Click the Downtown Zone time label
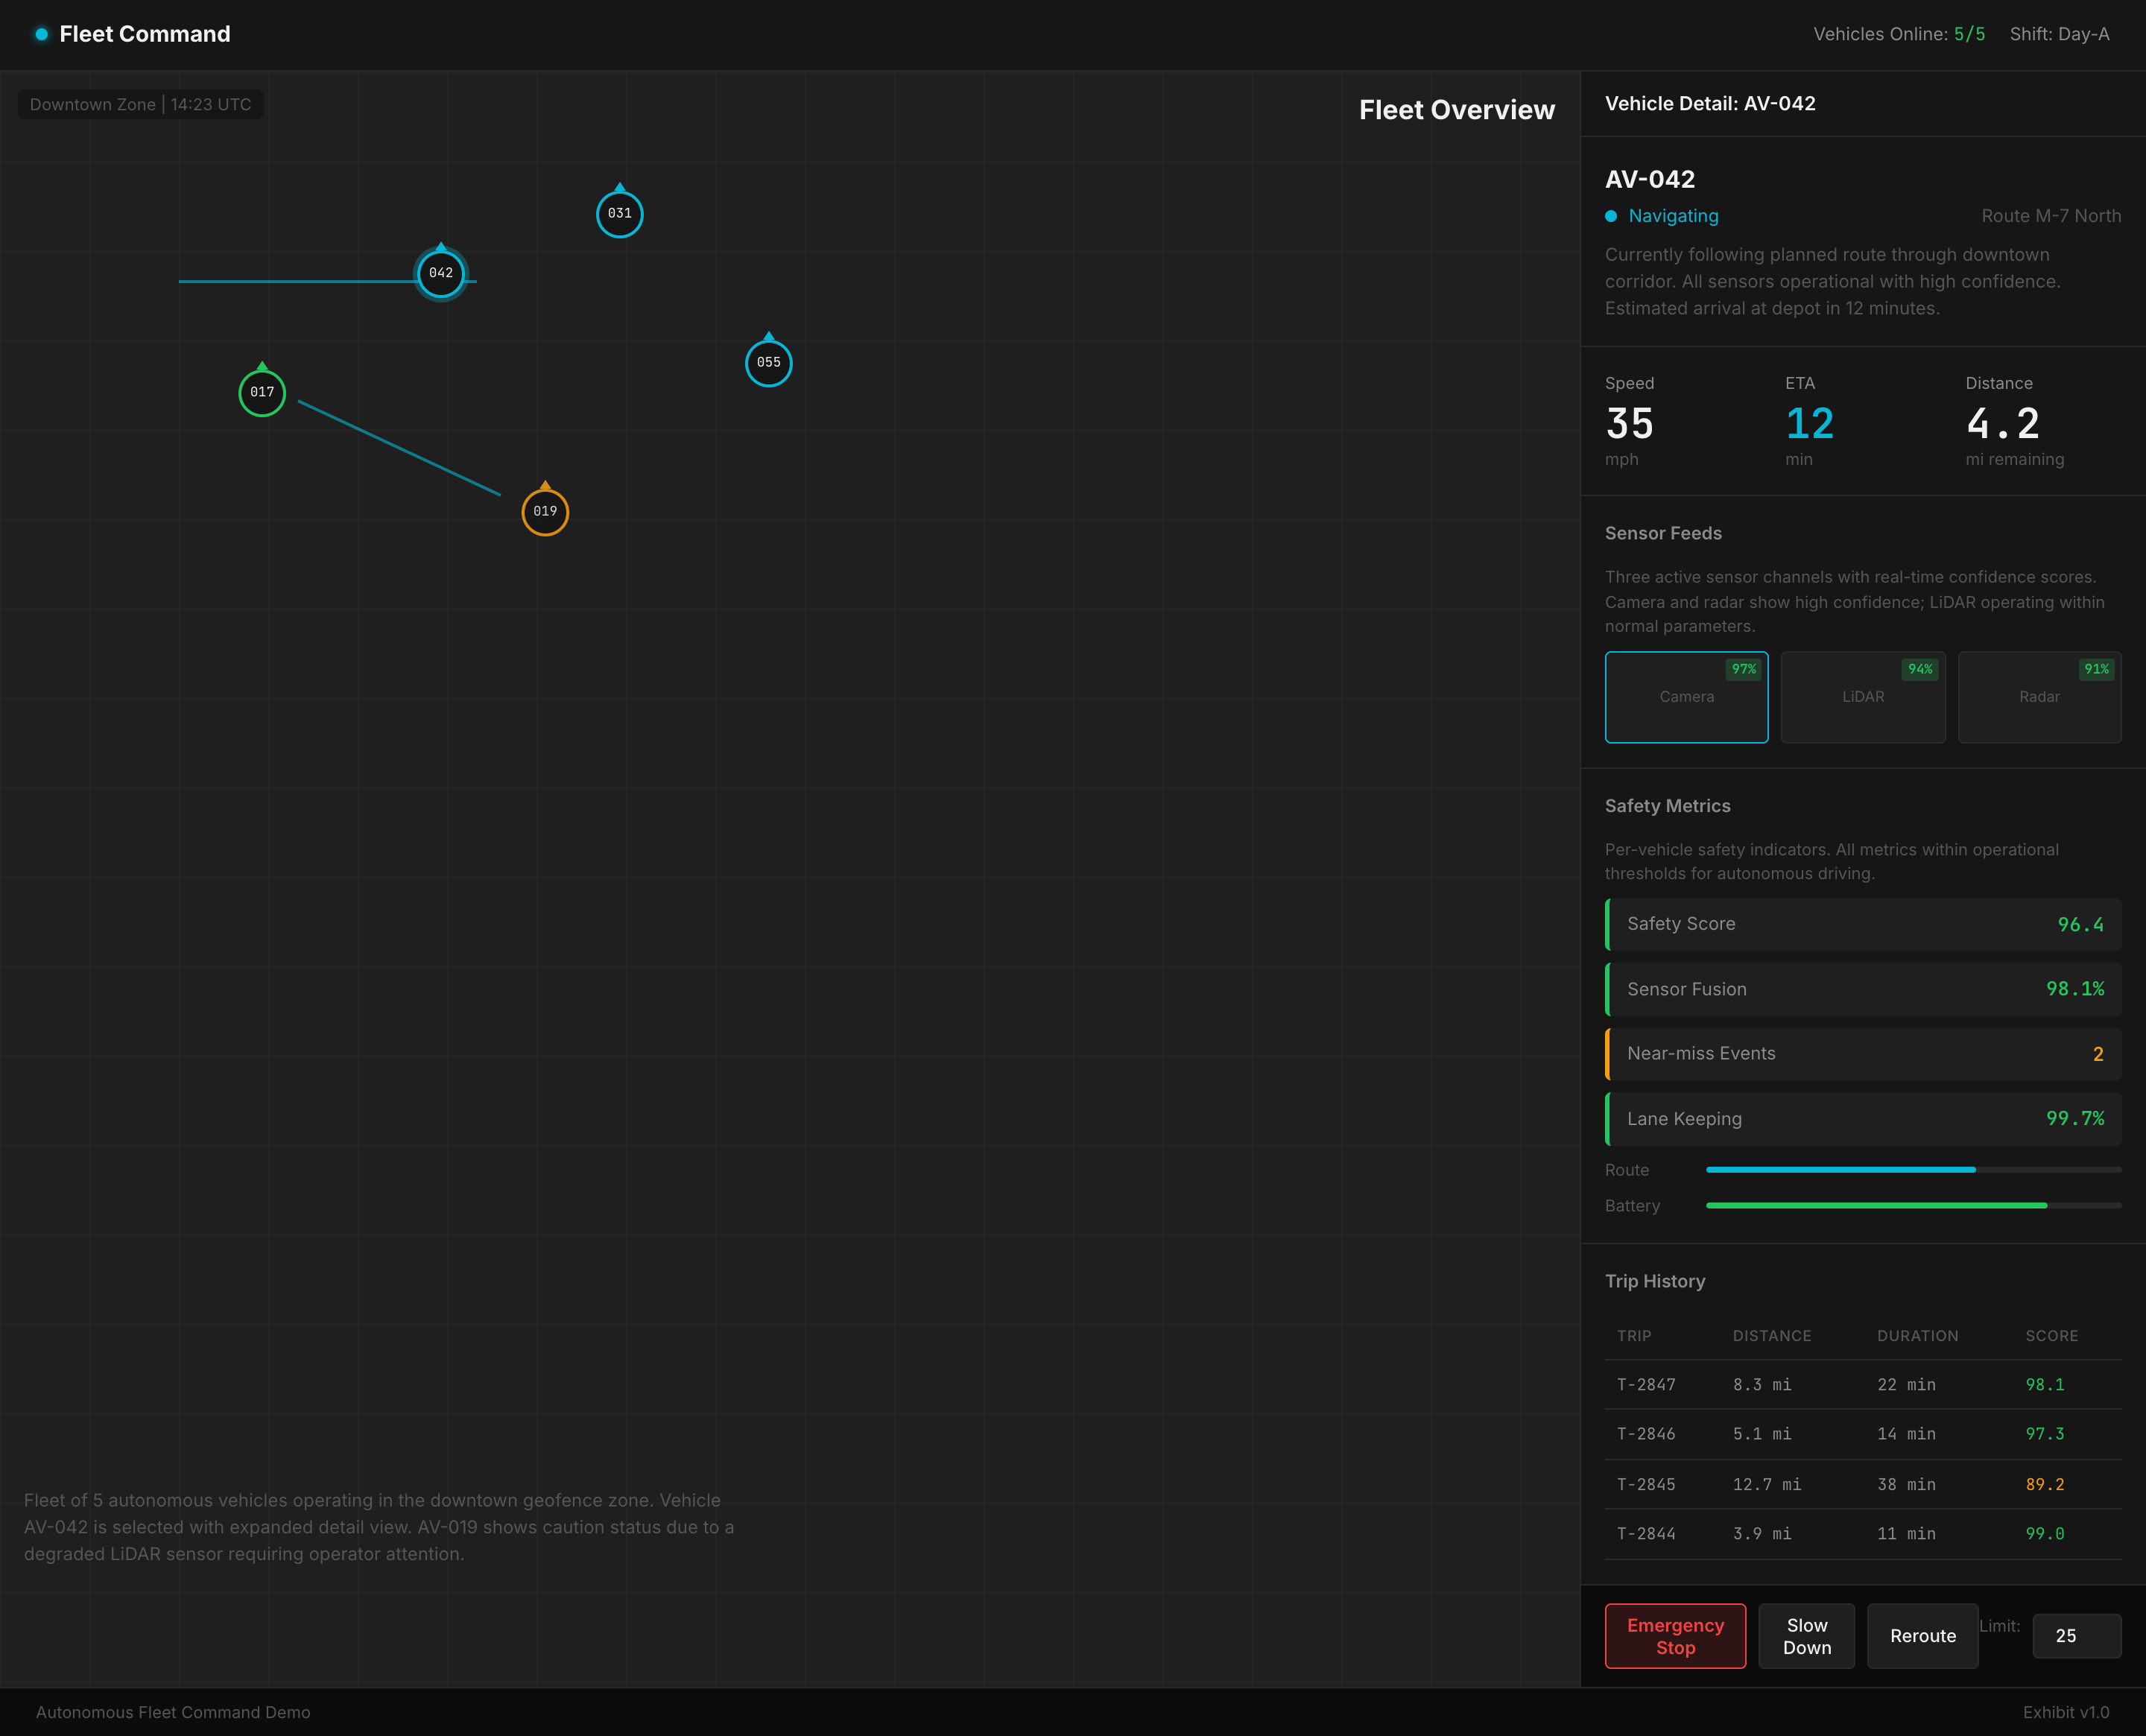Image resolution: width=2146 pixels, height=1736 pixels. (141, 104)
